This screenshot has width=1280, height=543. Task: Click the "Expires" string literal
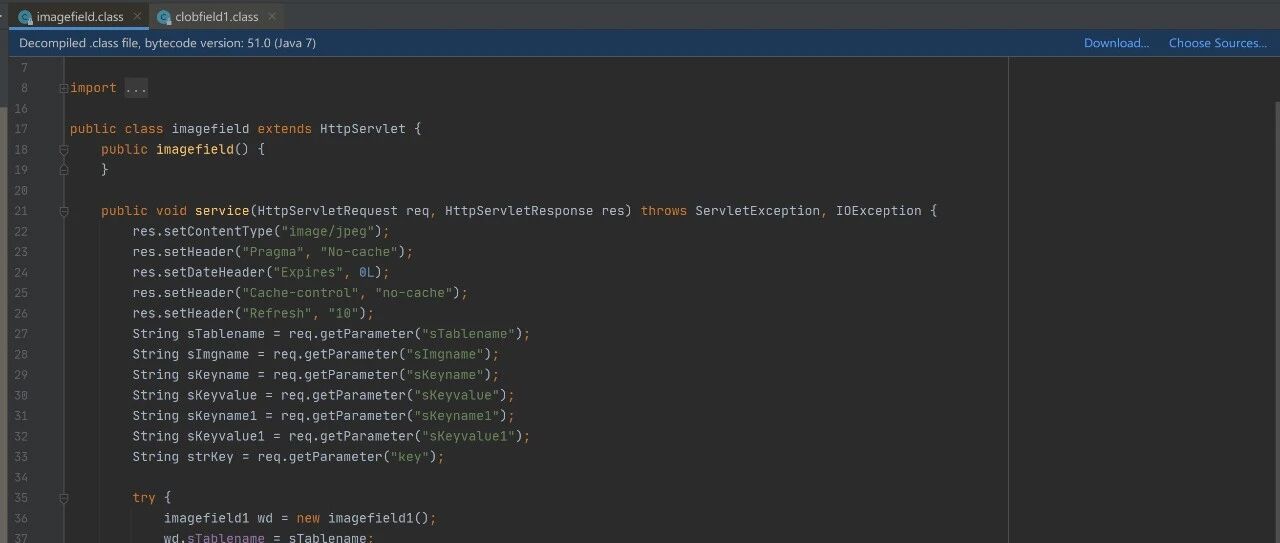tap(308, 272)
